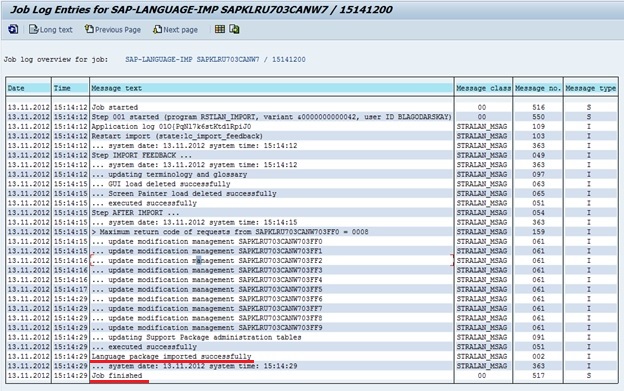Click message number 054 cell
The height and width of the screenshot is (391, 624).
tap(538, 212)
